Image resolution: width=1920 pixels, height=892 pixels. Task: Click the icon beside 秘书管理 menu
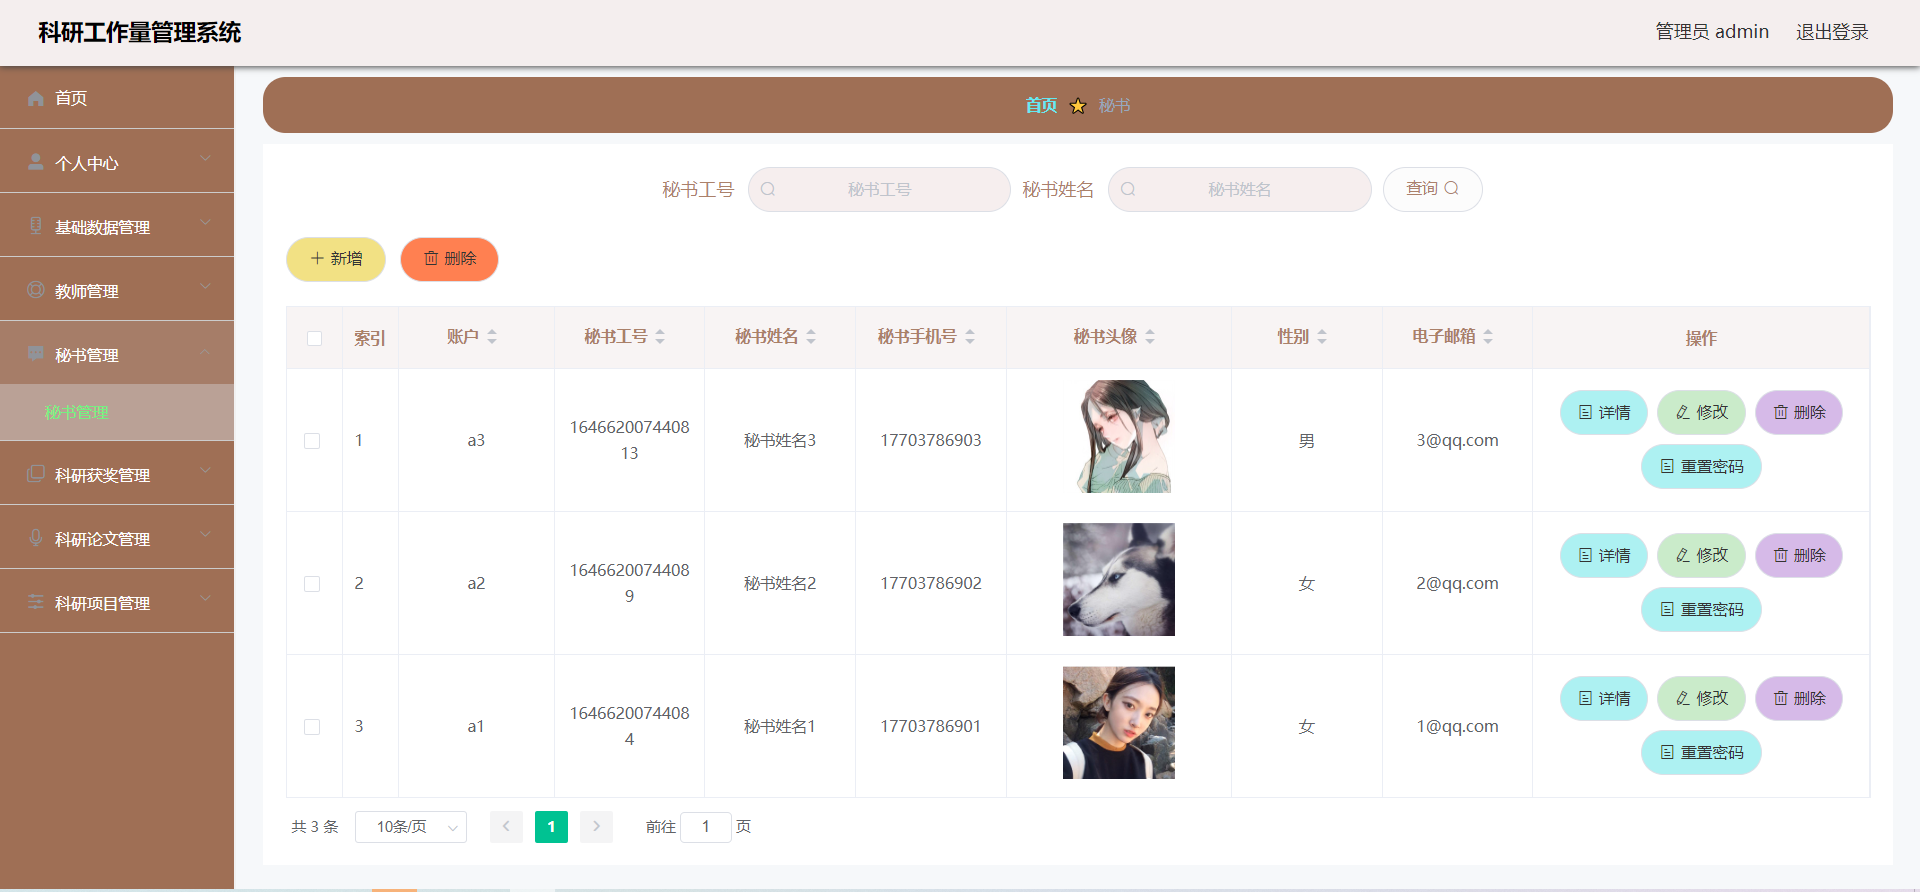pos(36,353)
